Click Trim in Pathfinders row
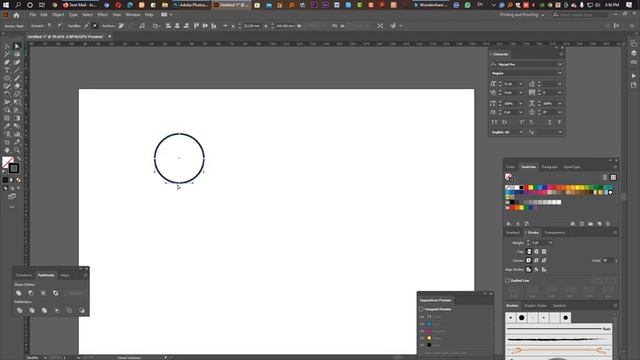This screenshot has height=360, width=640. 32,310
